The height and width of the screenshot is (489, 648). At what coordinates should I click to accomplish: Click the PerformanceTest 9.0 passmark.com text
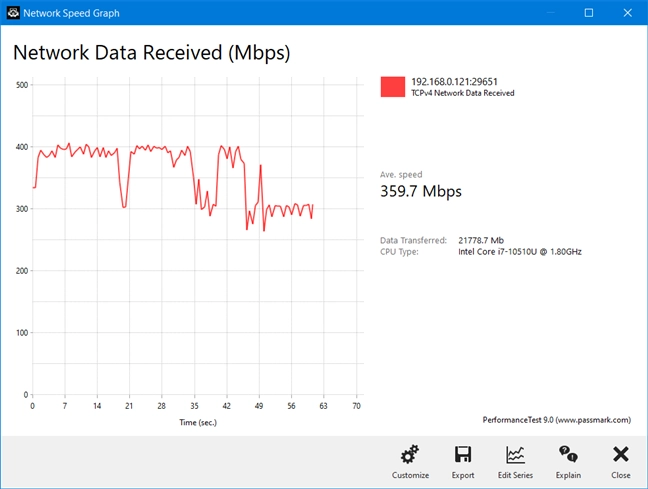click(x=557, y=420)
